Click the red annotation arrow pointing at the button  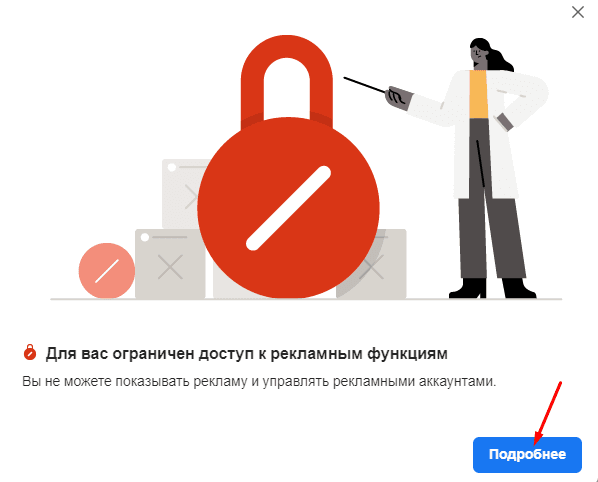(548, 413)
